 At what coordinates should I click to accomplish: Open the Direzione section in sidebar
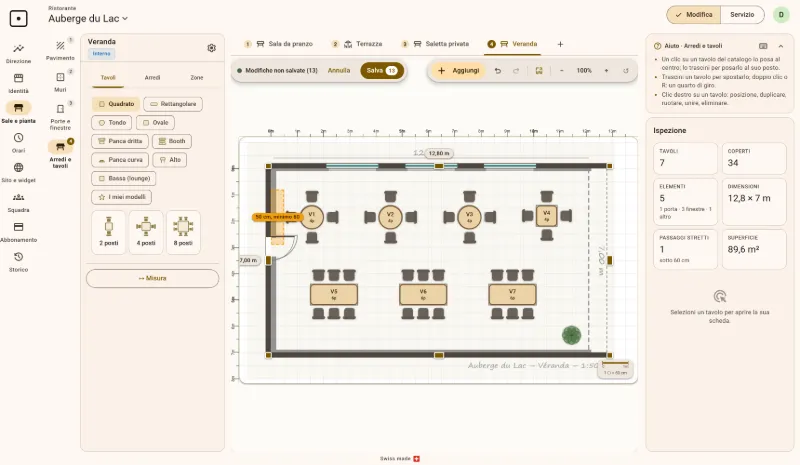click(18, 53)
